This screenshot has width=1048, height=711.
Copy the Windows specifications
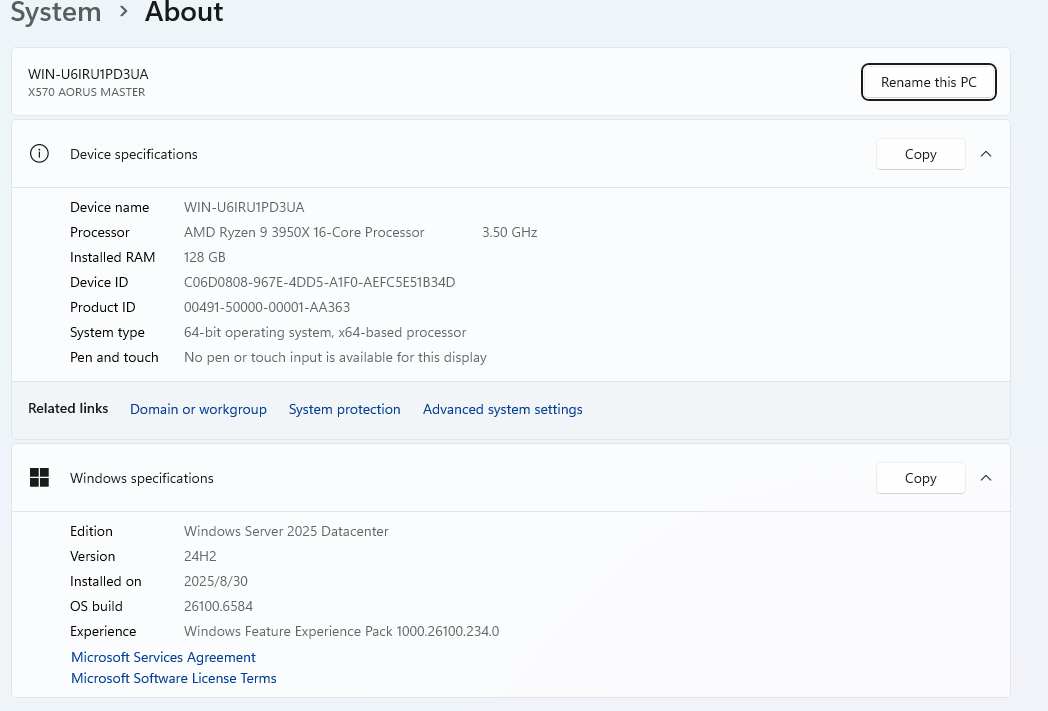920,478
